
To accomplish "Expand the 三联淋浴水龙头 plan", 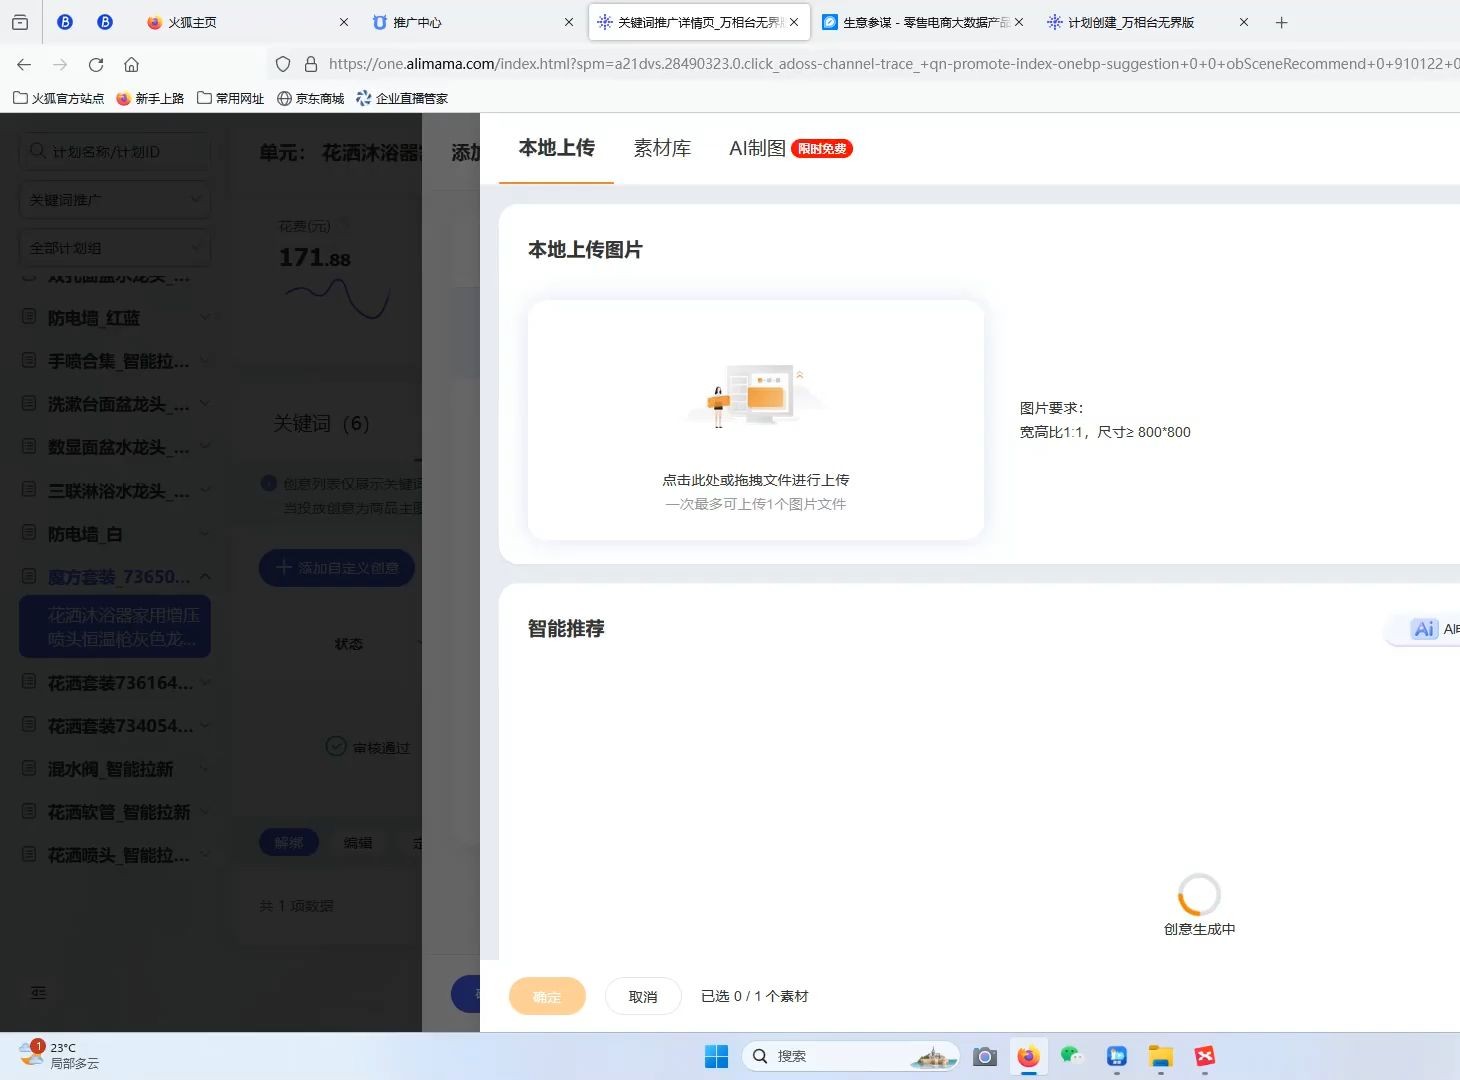I will pyautogui.click(x=205, y=490).
